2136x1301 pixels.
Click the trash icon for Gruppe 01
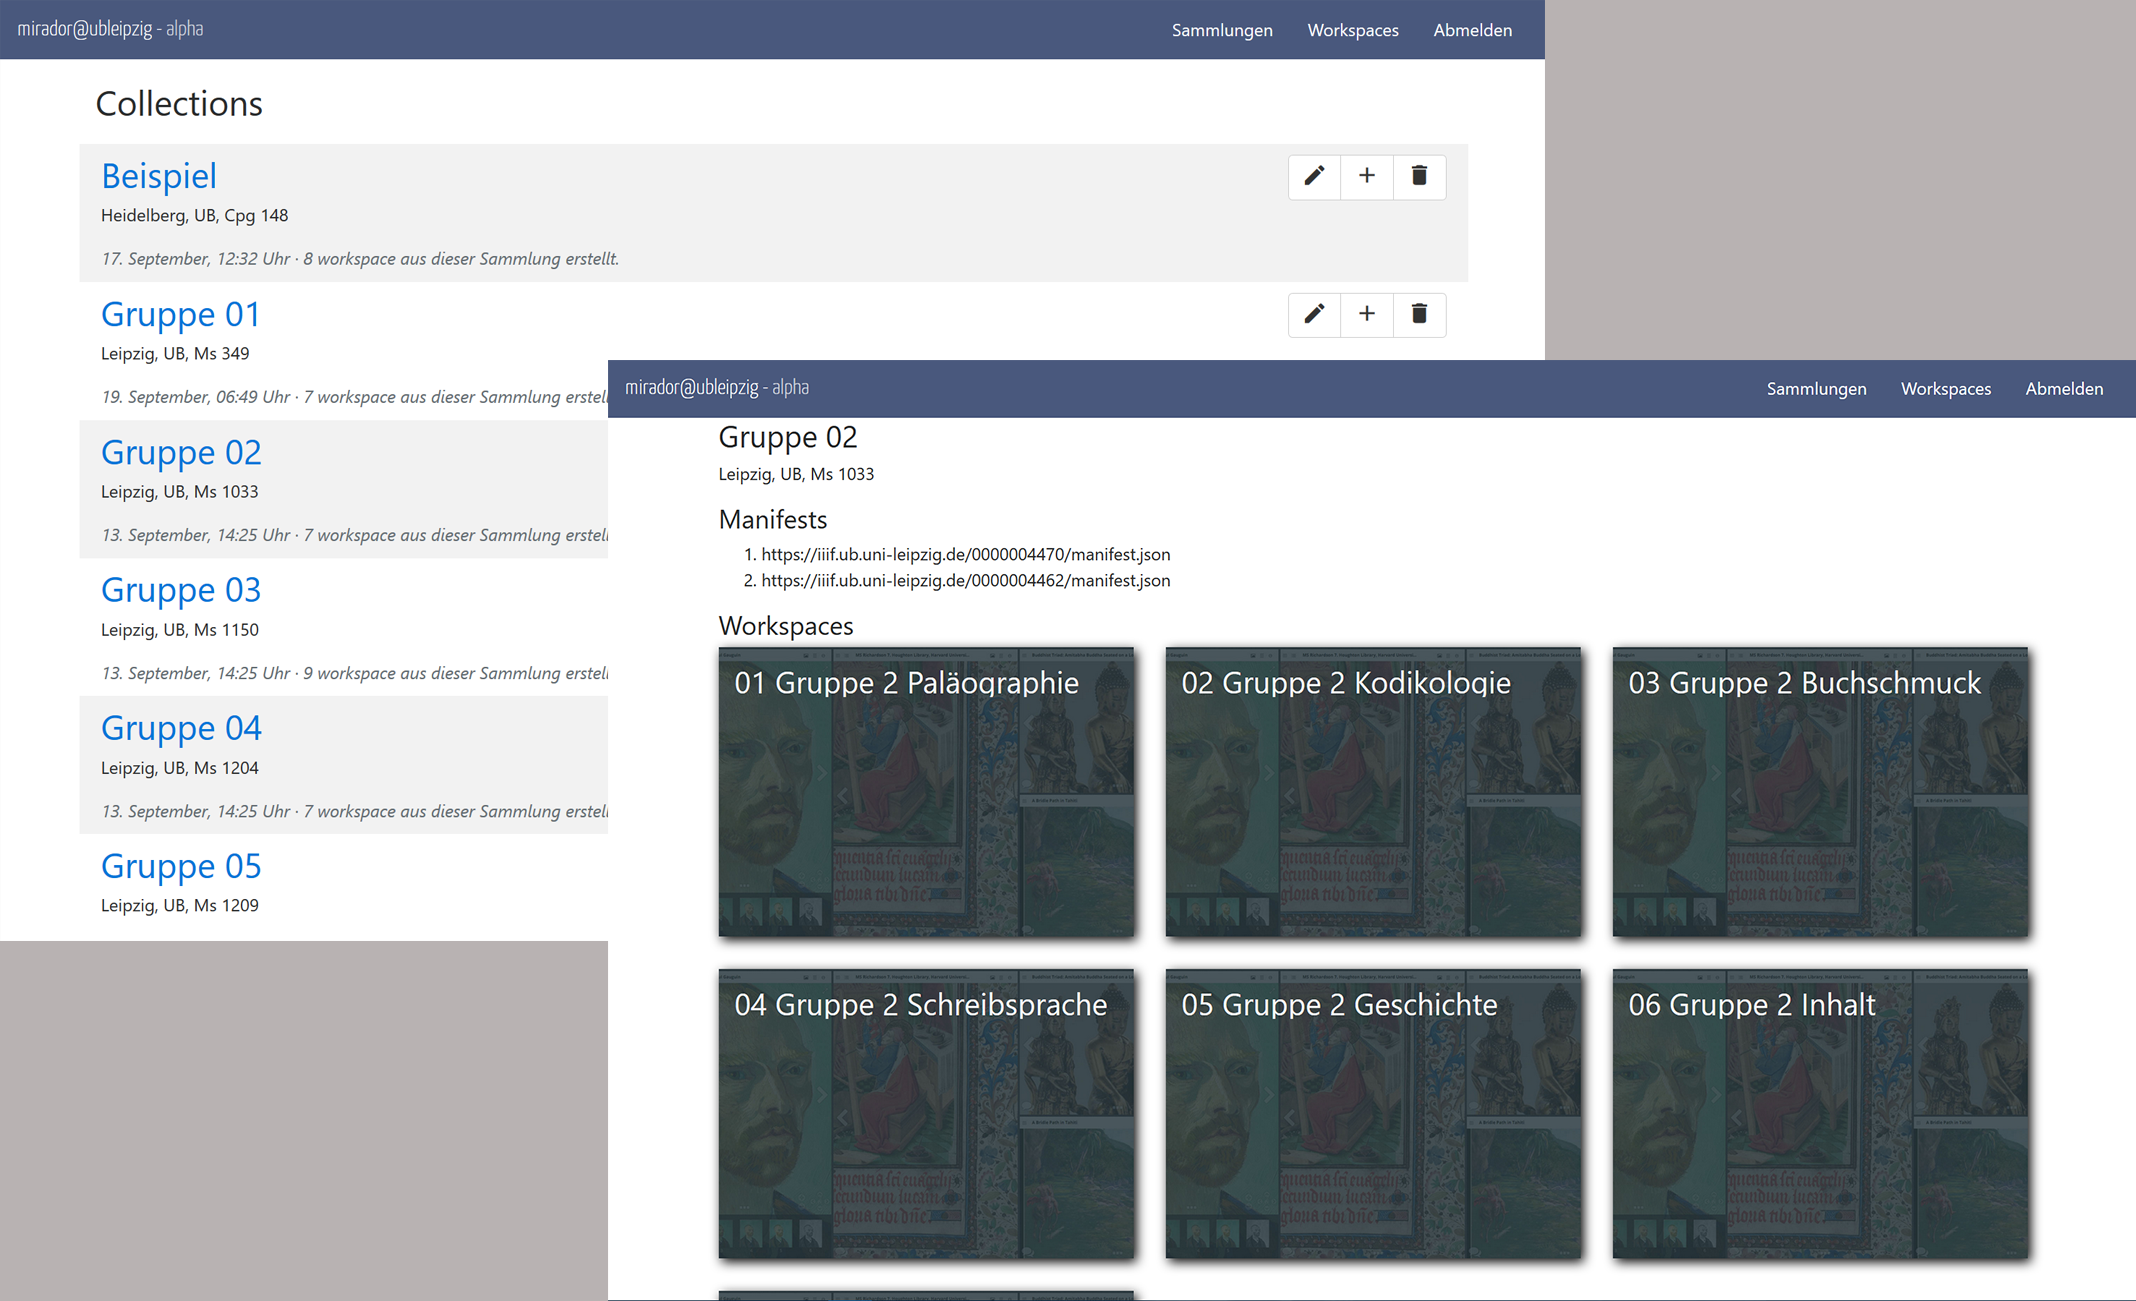pos(1418,314)
